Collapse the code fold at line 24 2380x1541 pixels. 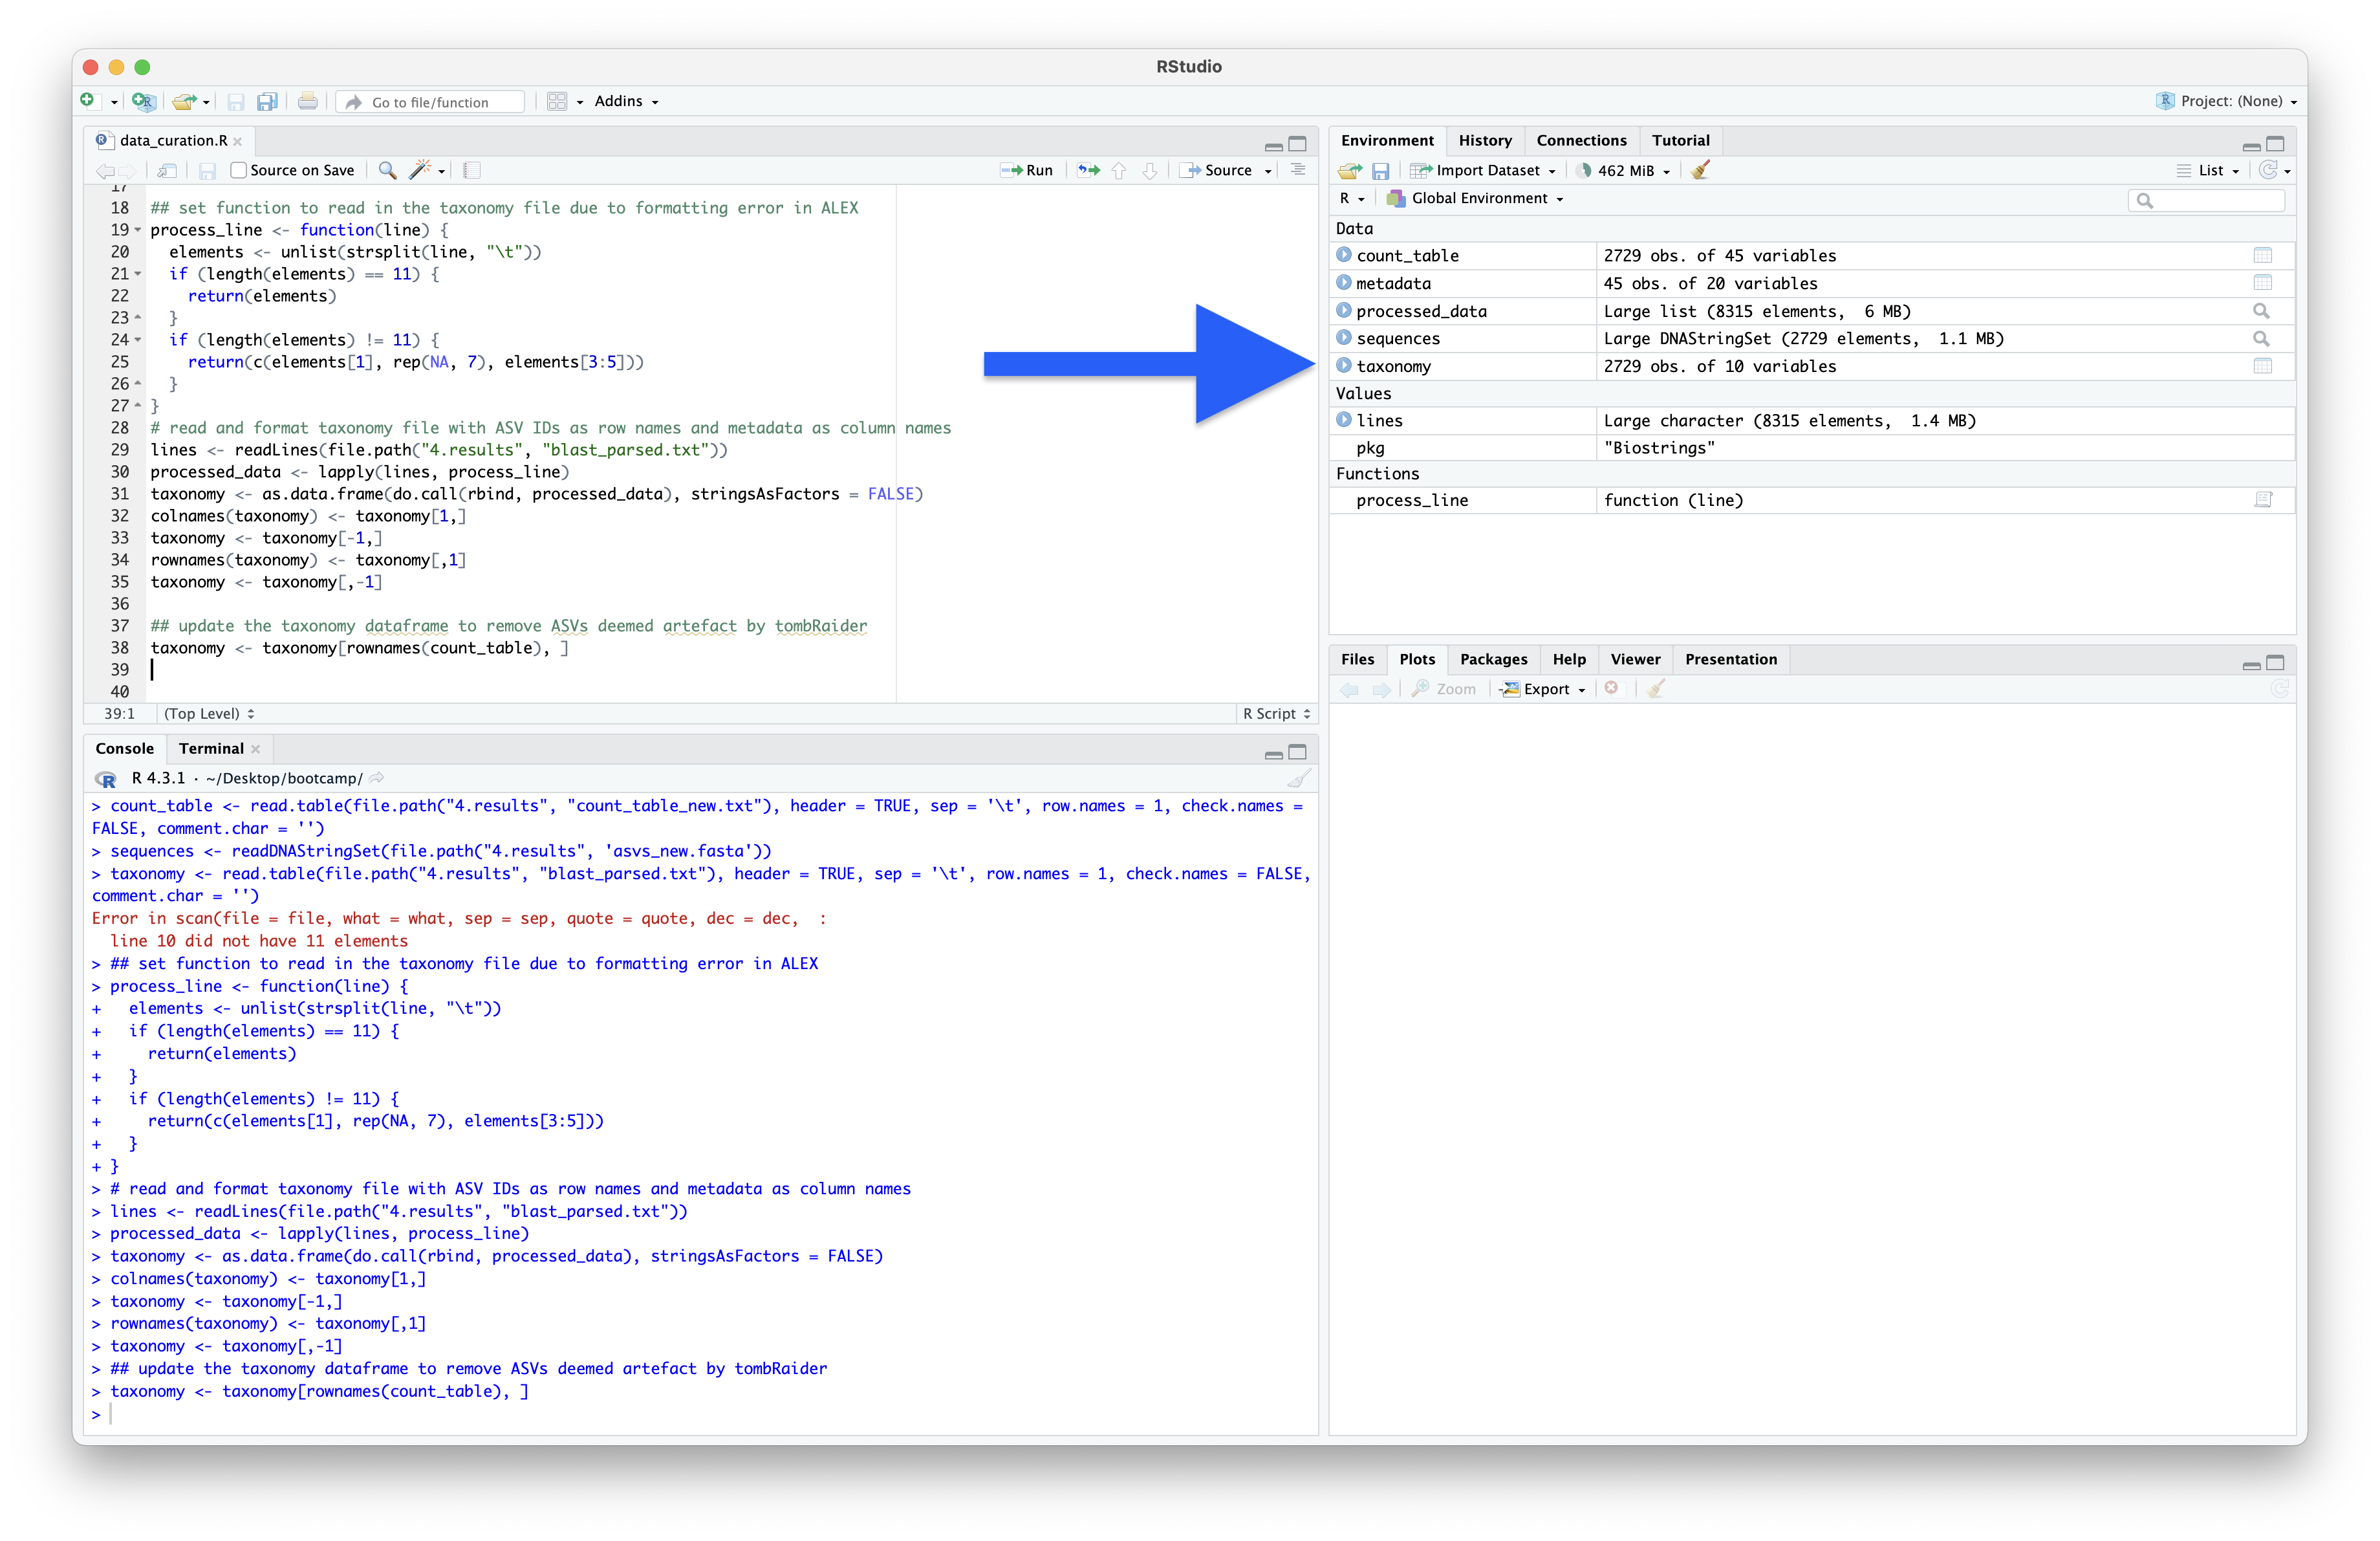138,340
